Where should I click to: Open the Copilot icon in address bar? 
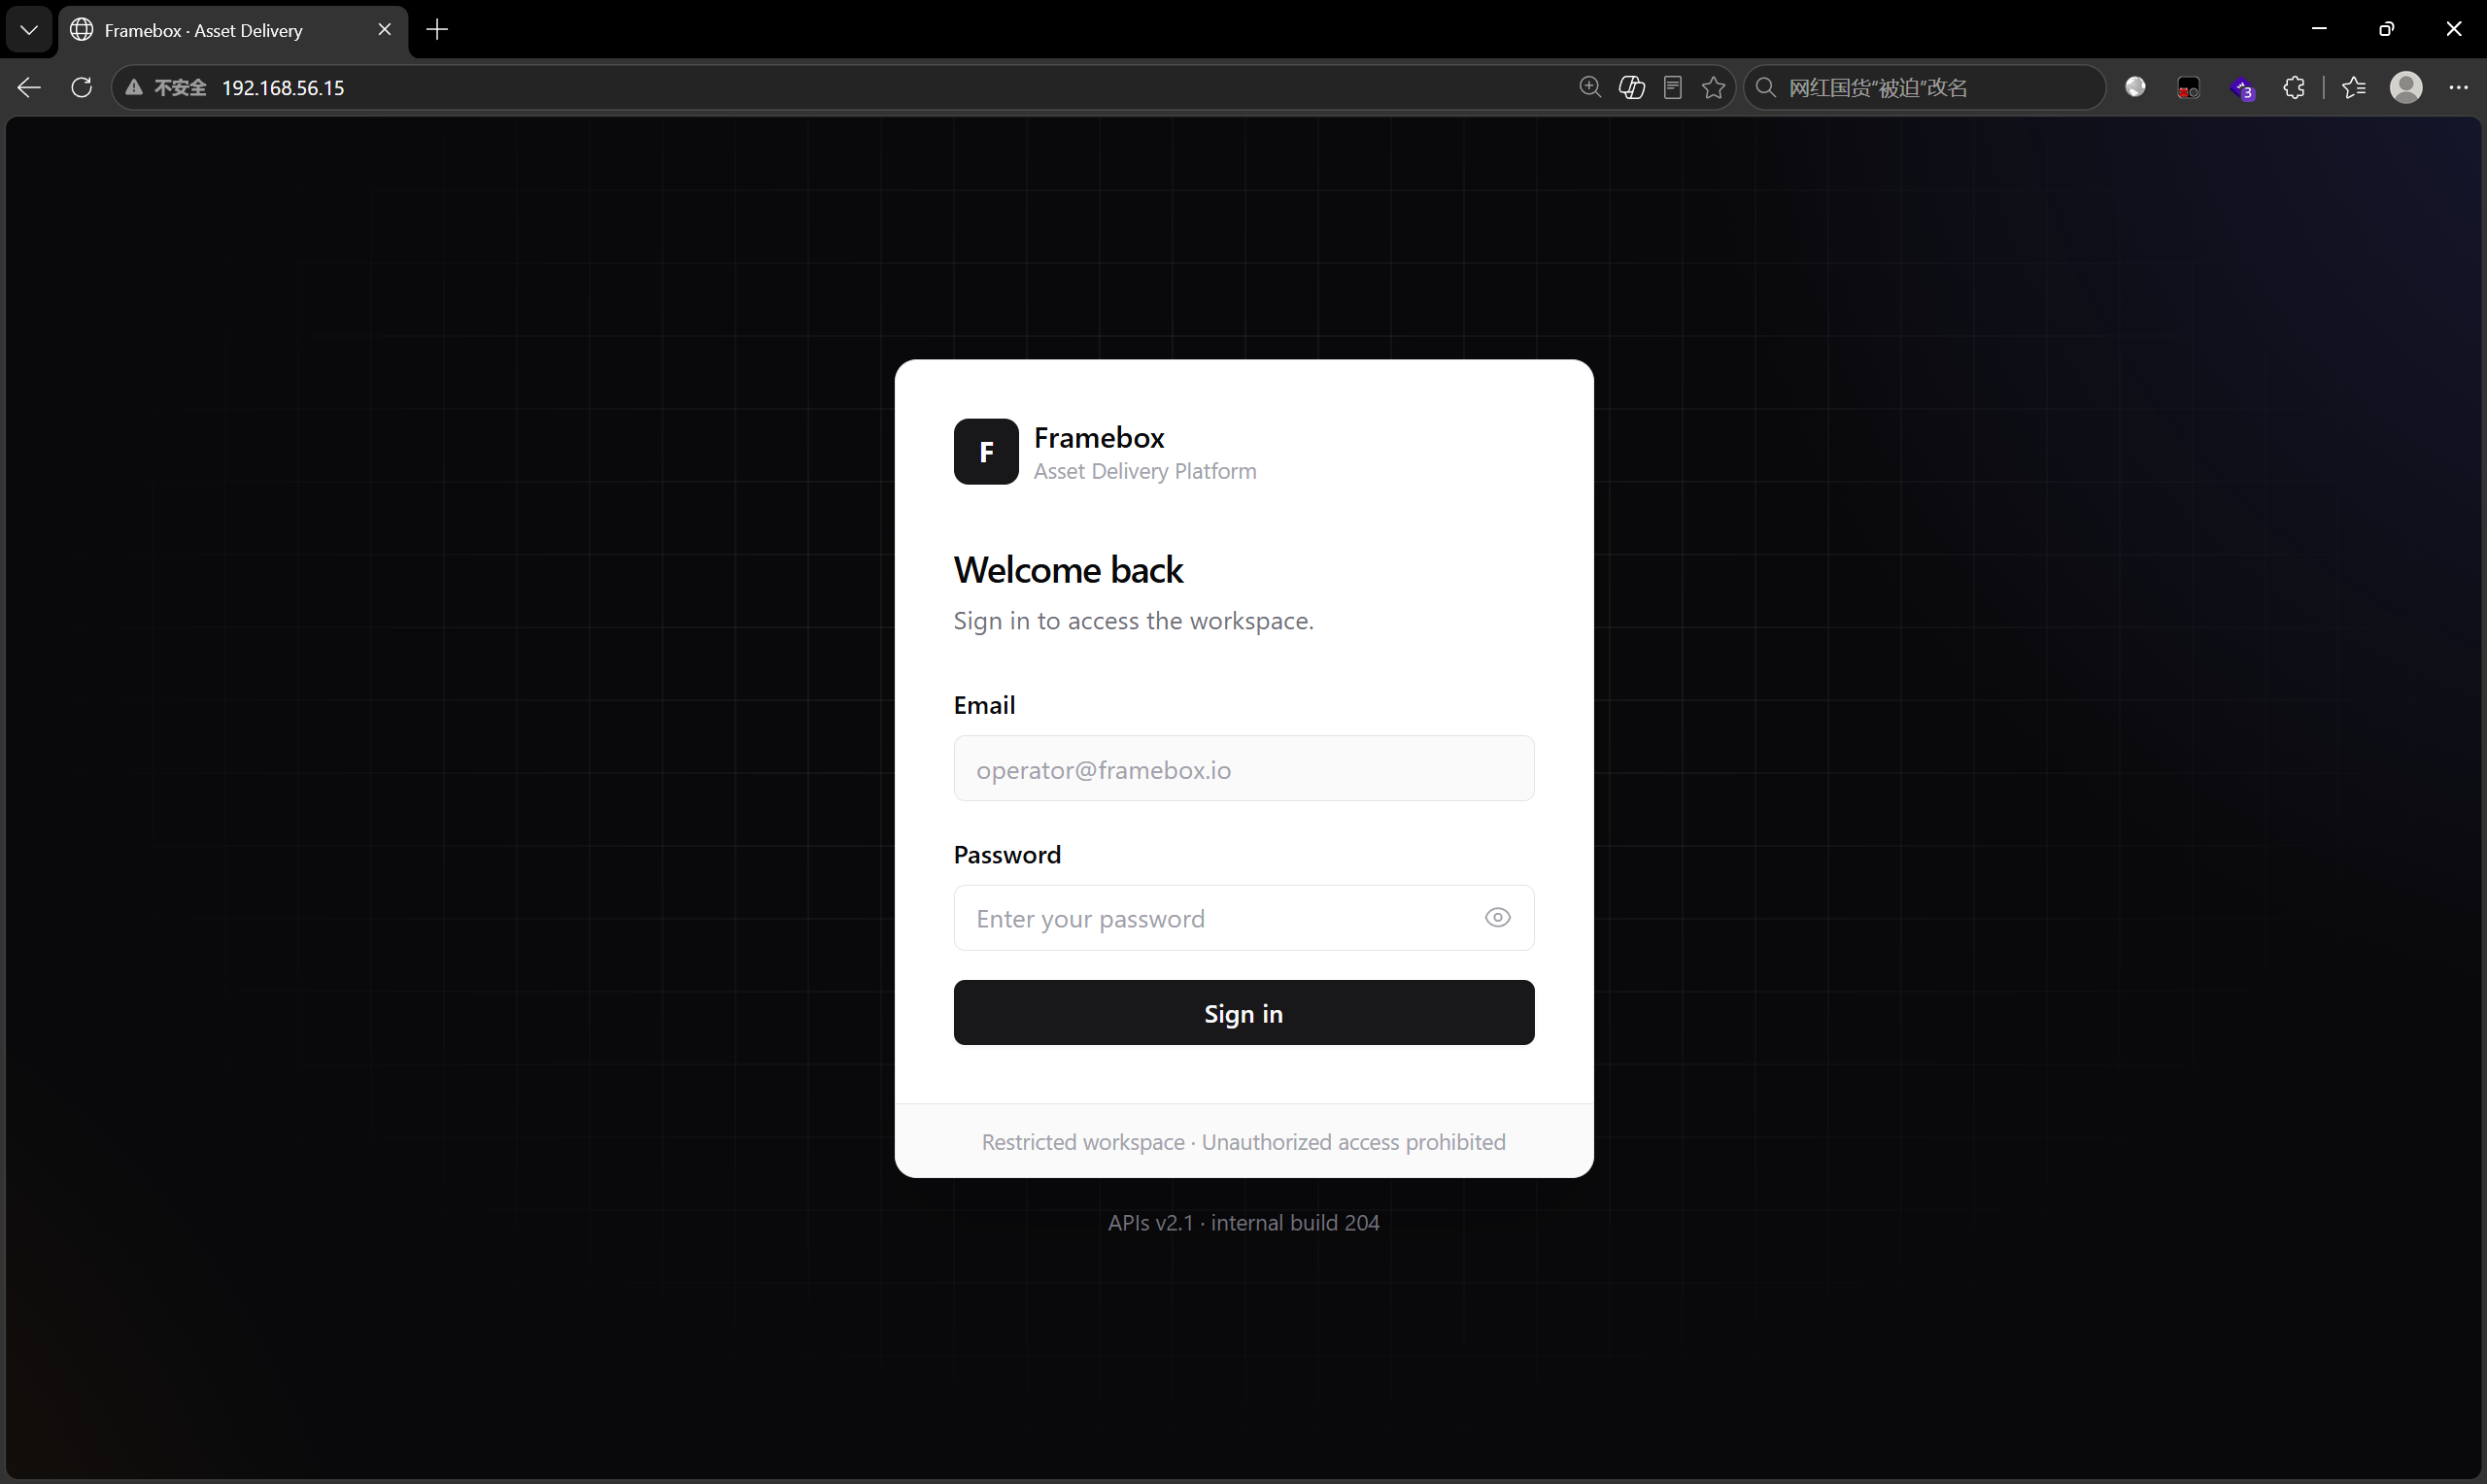click(x=1632, y=88)
